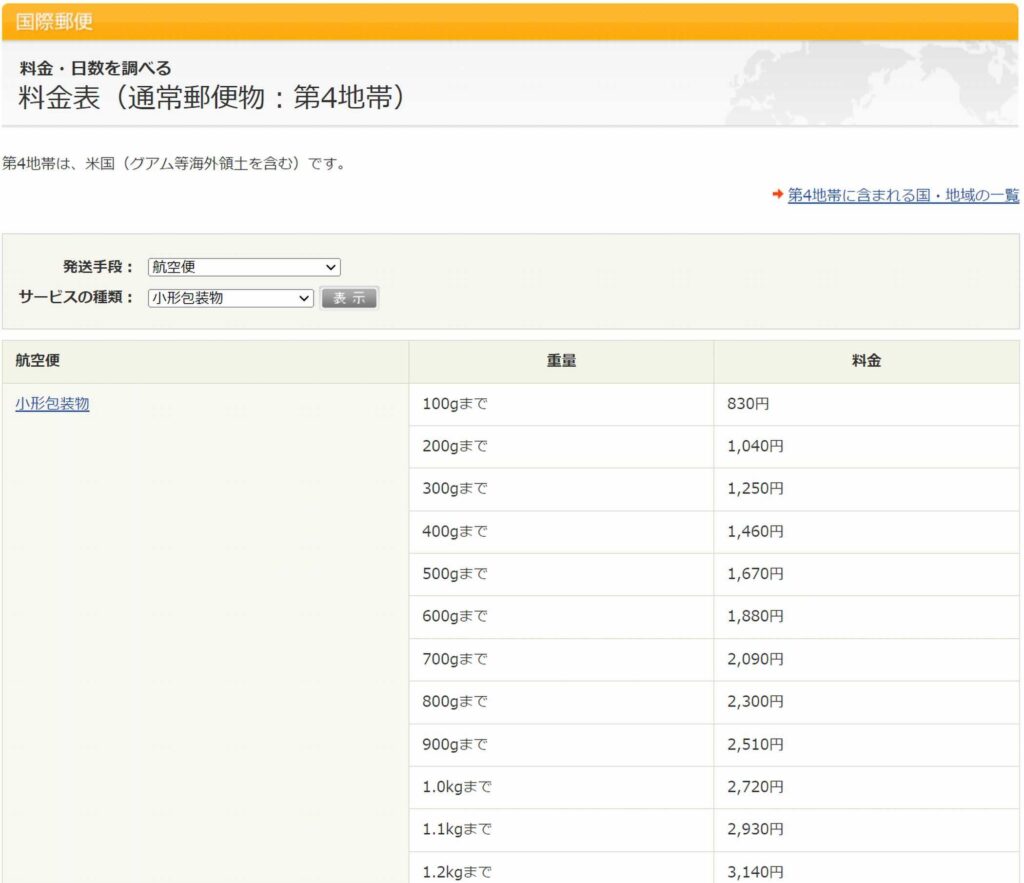Select the 1,670円 price cell
Viewport: 1024px width, 883px height.
pyautogui.click(x=755, y=574)
